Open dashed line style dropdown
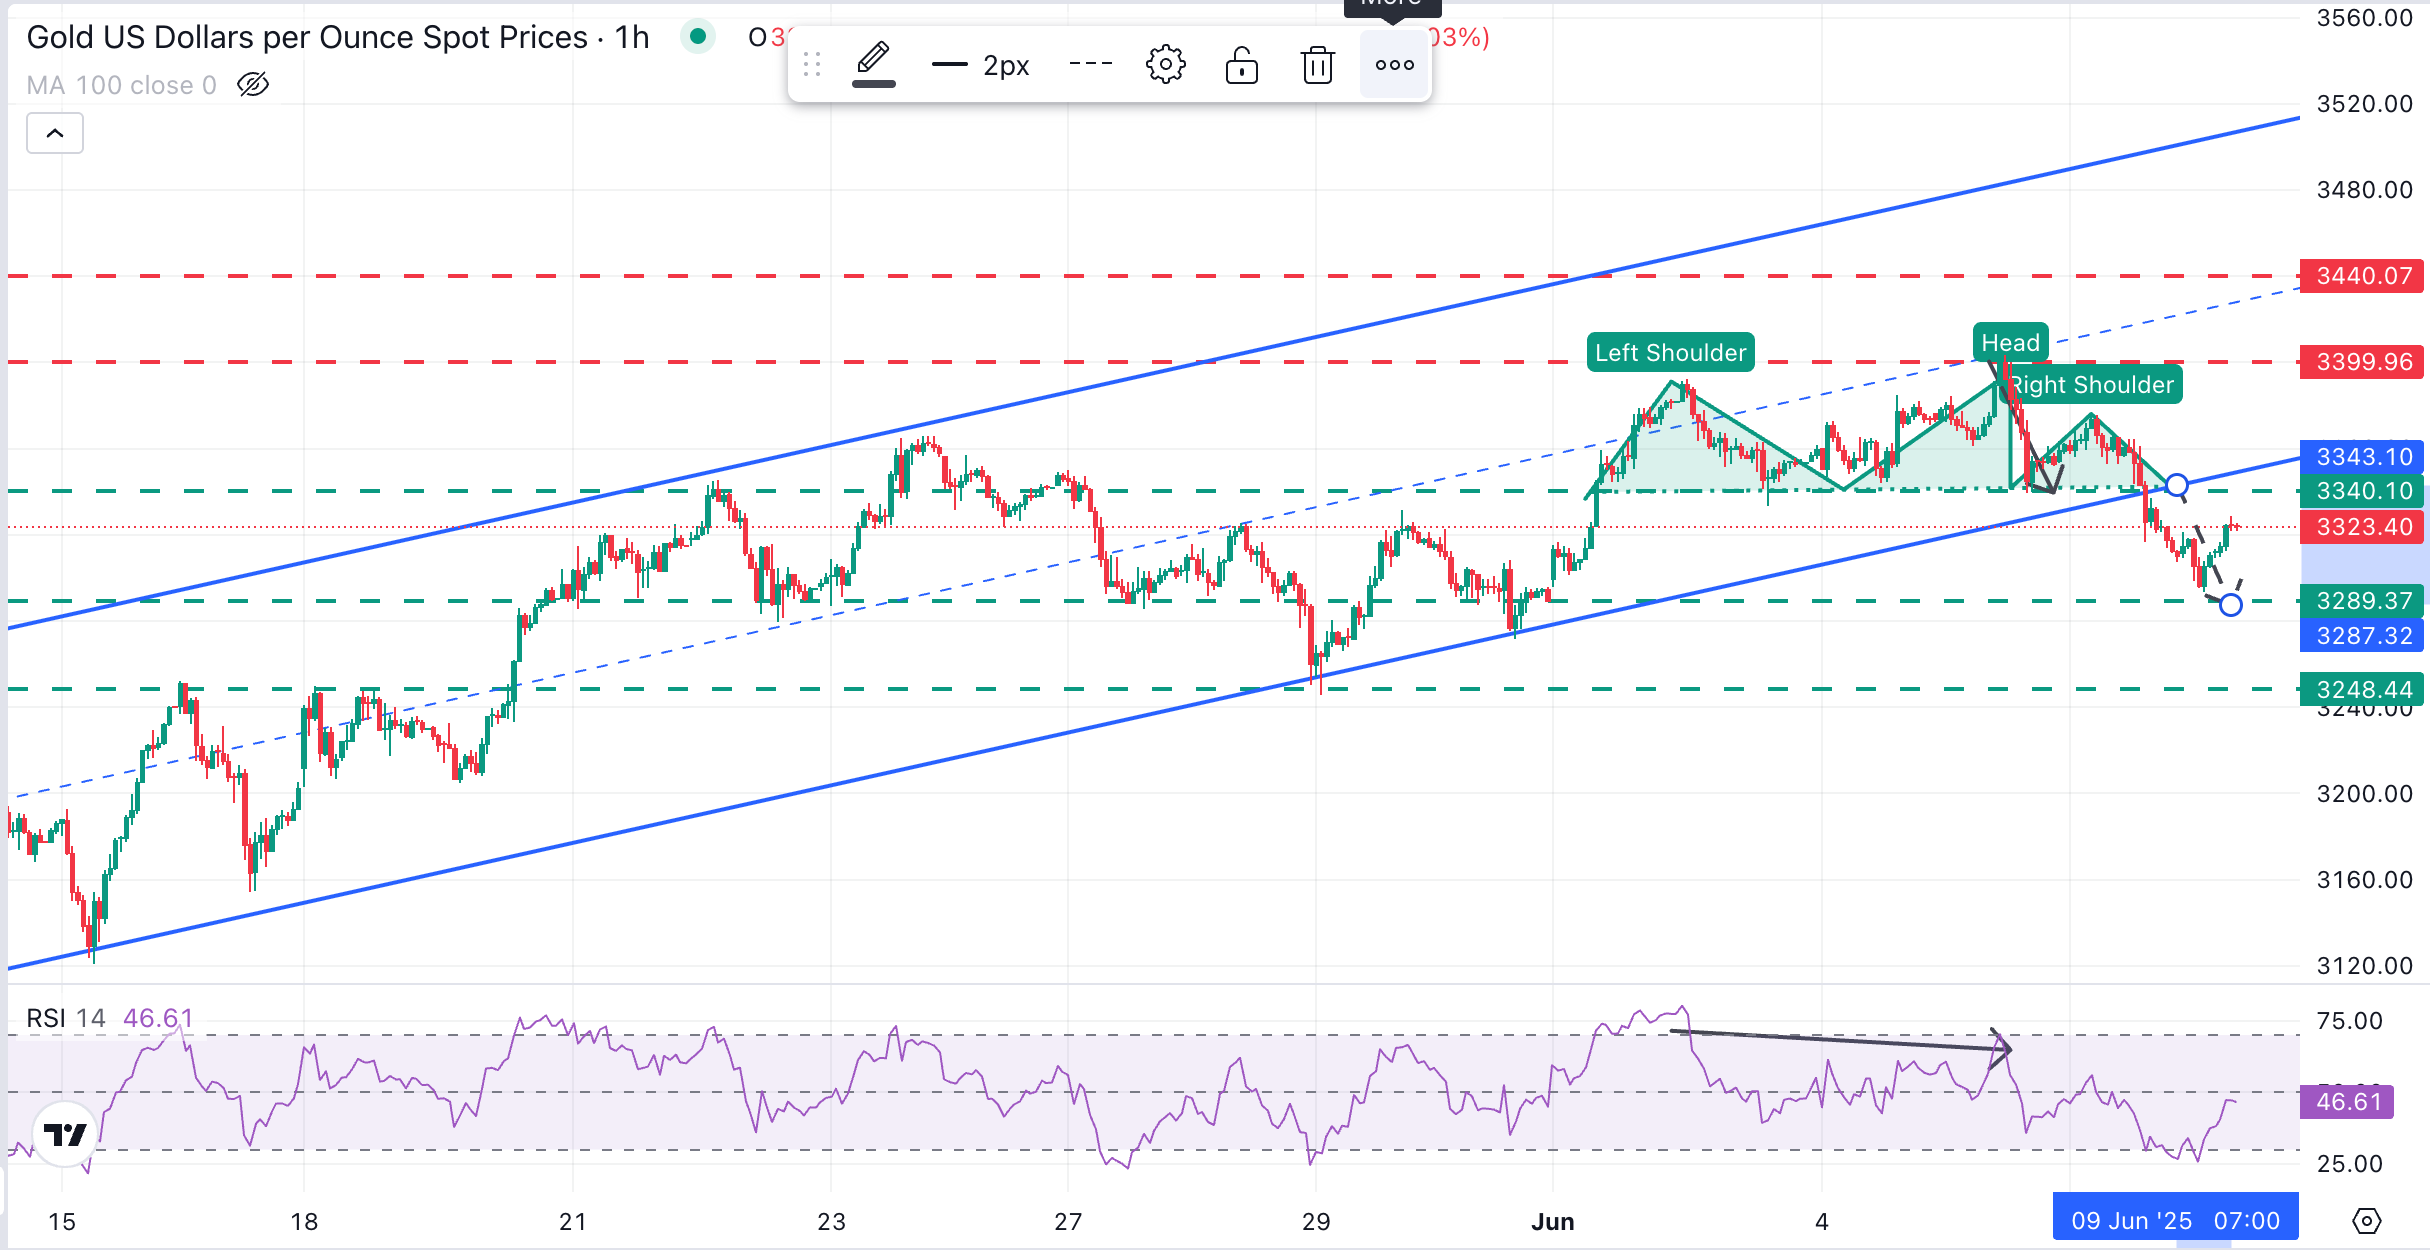Viewport: 2430px width, 1250px height. tap(1090, 65)
